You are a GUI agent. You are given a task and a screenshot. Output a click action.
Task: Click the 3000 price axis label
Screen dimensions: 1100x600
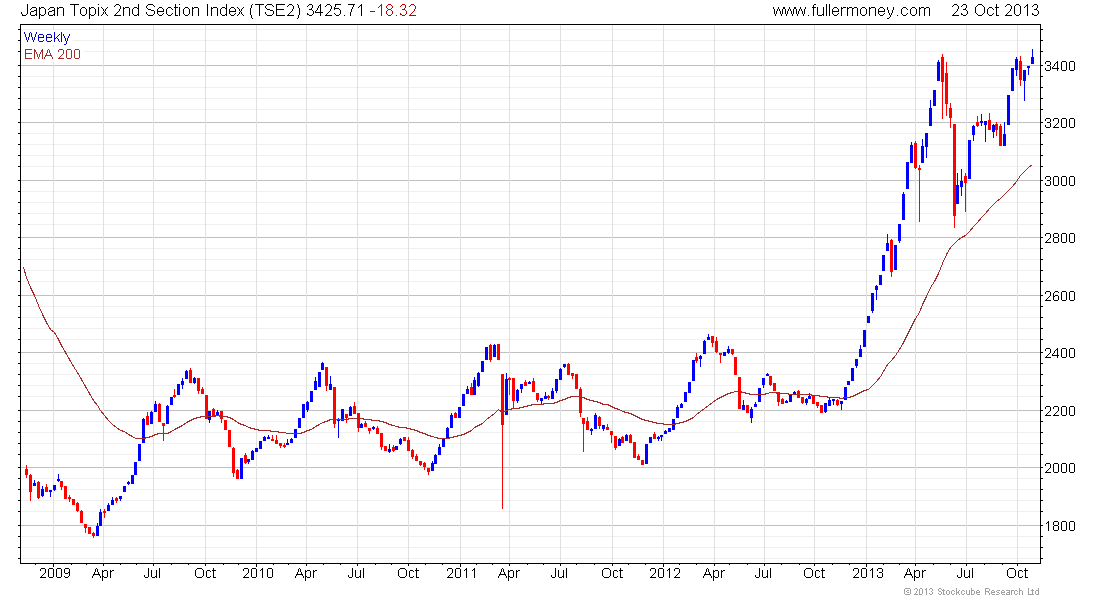click(x=1059, y=181)
